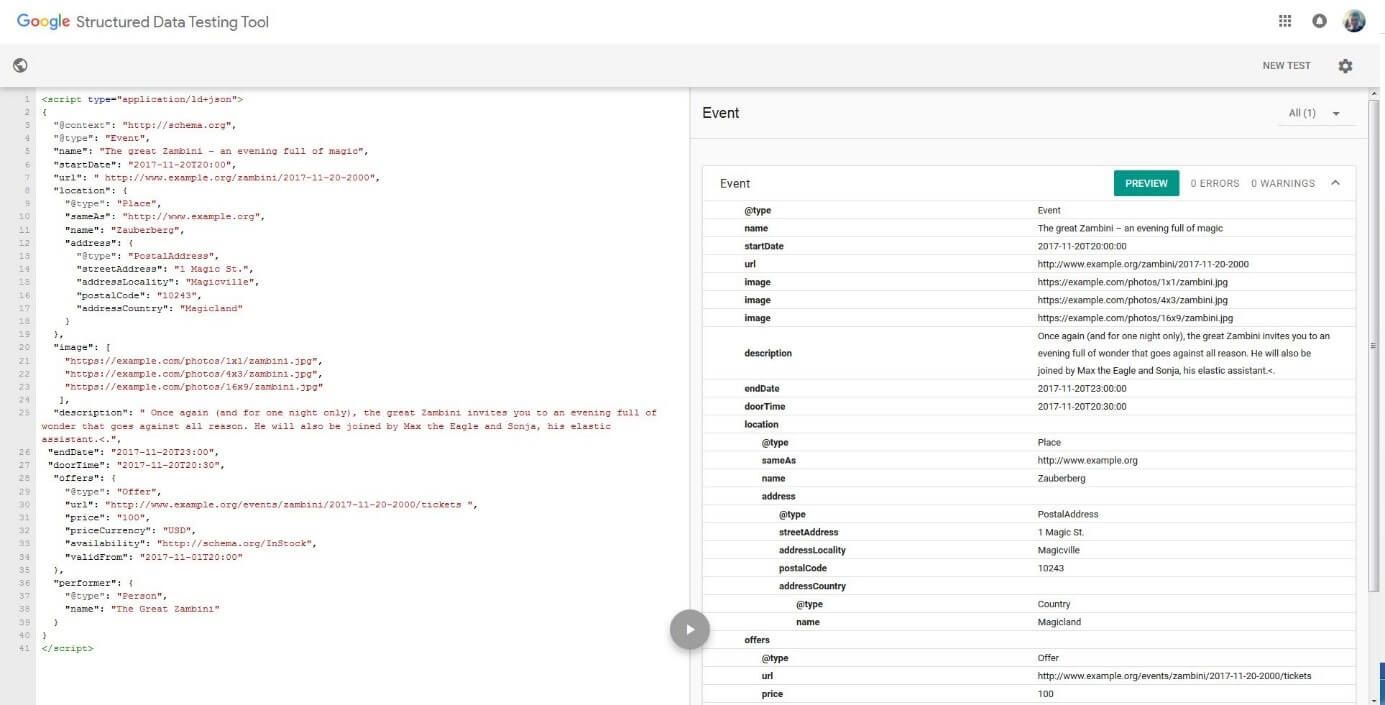This screenshot has width=1385, height=705.
Task: Click image value 16x9/zambini.jpg
Action: (x=1135, y=318)
